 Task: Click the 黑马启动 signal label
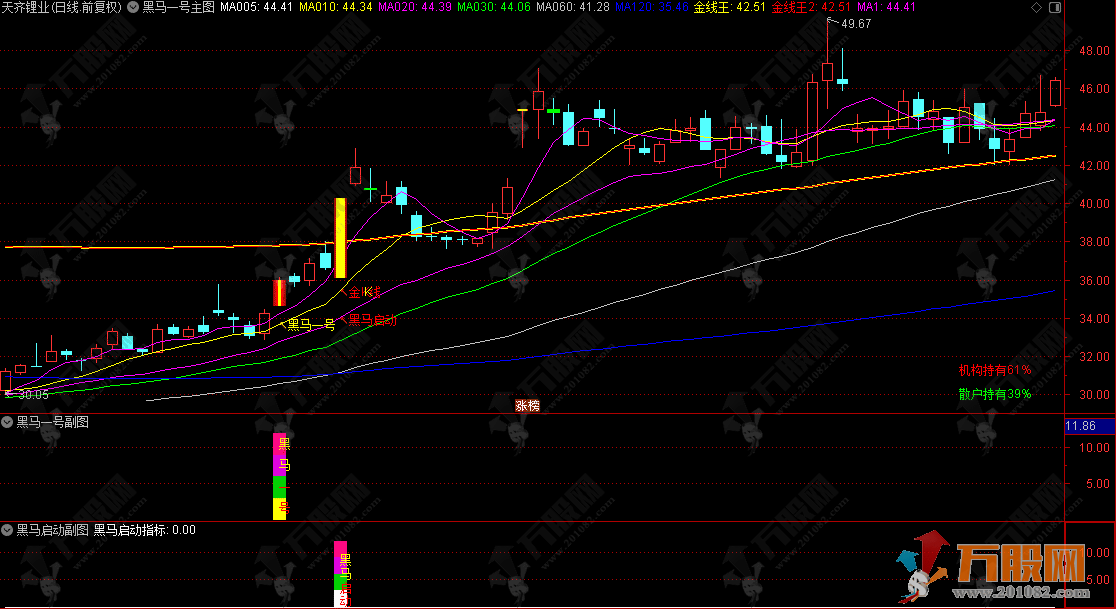[371, 320]
